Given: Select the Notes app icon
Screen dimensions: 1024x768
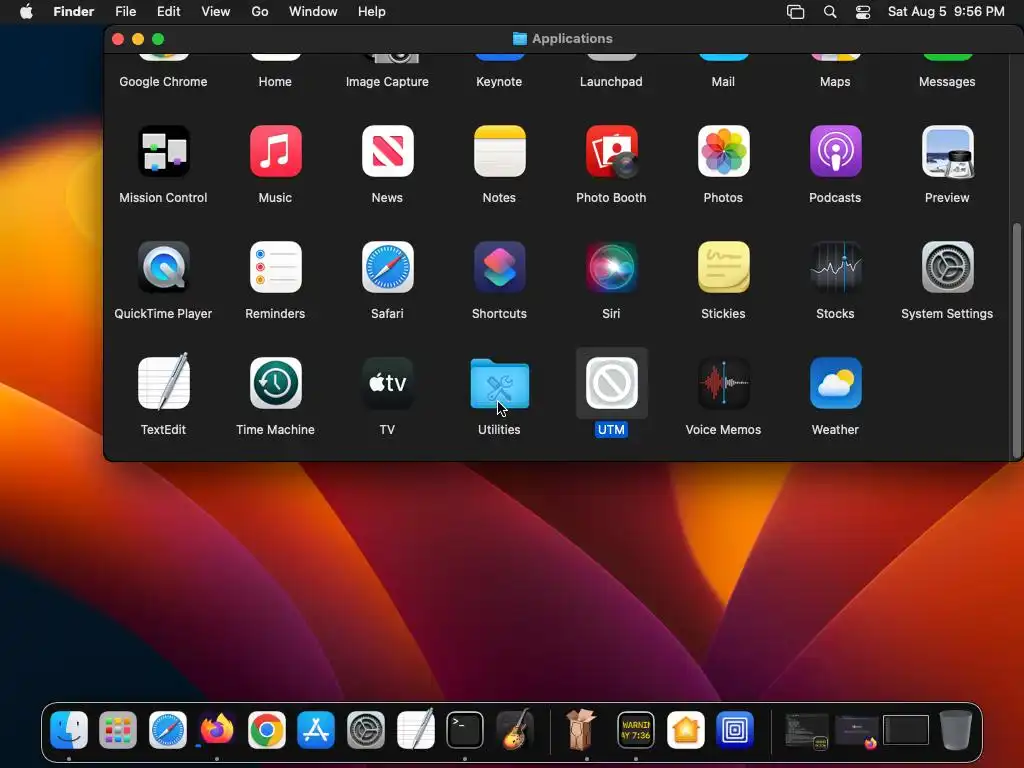Looking at the screenshot, I should tap(500, 152).
